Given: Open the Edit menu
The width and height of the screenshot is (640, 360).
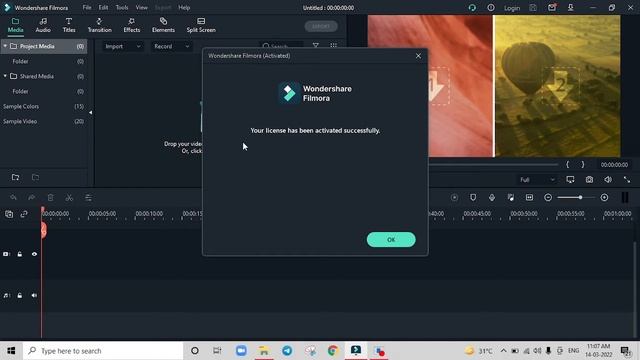Looking at the screenshot, I should (x=103, y=7).
